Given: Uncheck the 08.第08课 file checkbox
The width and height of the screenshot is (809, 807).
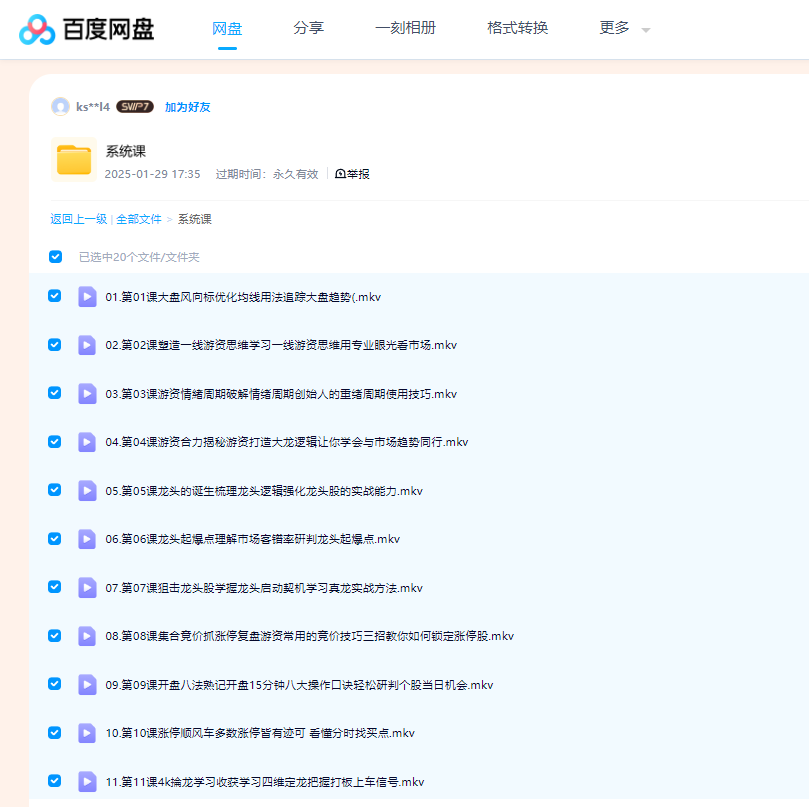Looking at the screenshot, I should [x=55, y=635].
